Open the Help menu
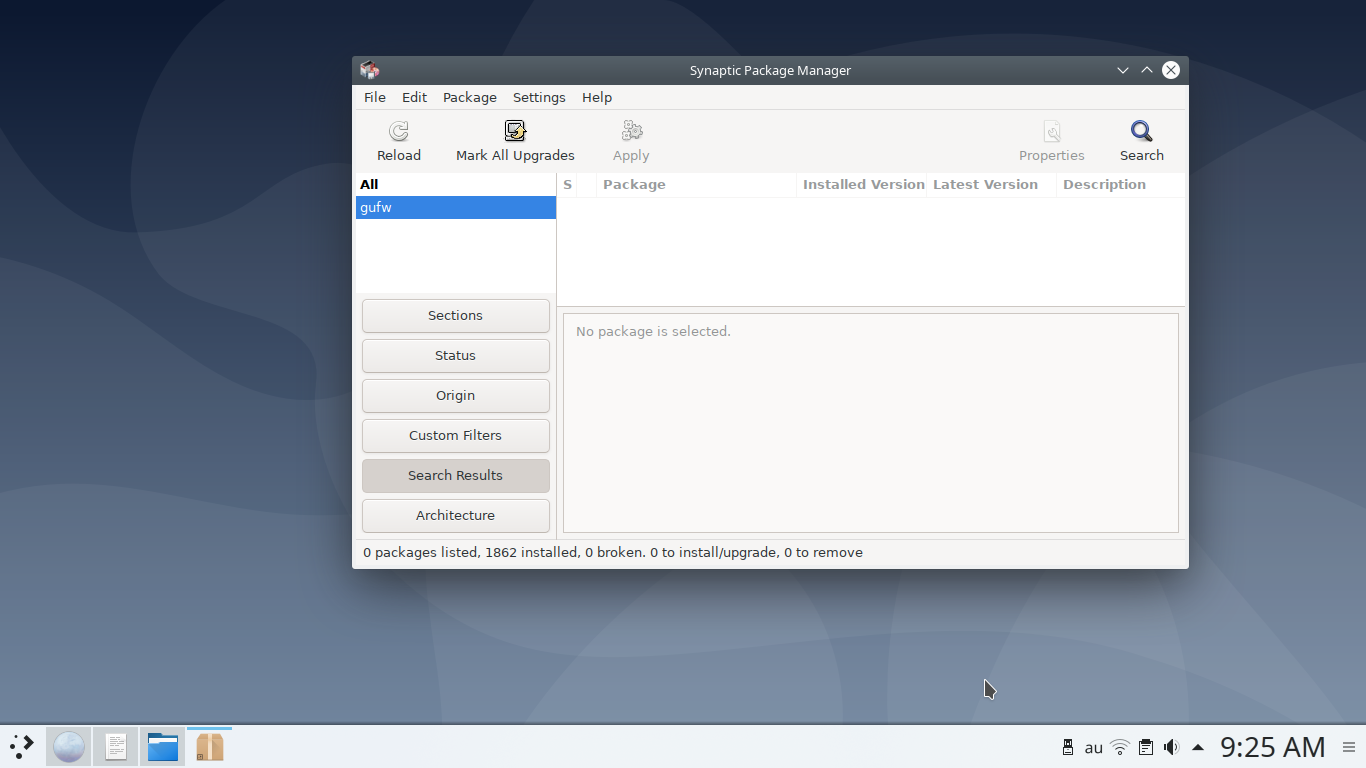The width and height of the screenshot is (1366, 768). [x=597, y=97]
